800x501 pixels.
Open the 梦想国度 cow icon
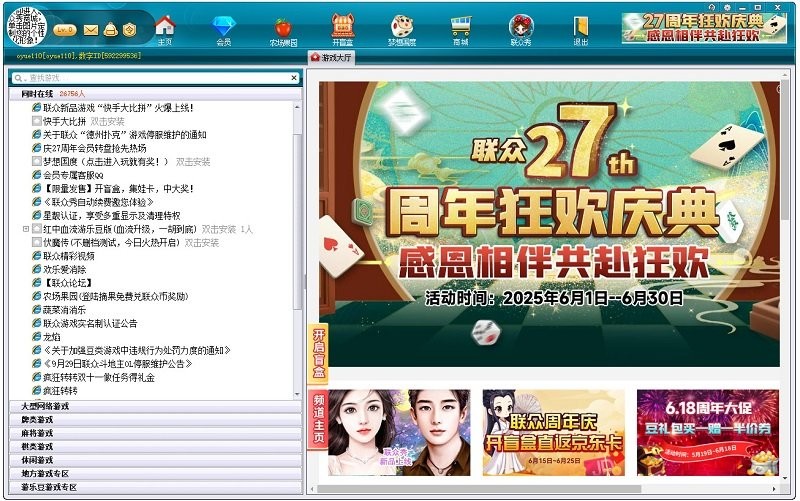pos(402,30)
